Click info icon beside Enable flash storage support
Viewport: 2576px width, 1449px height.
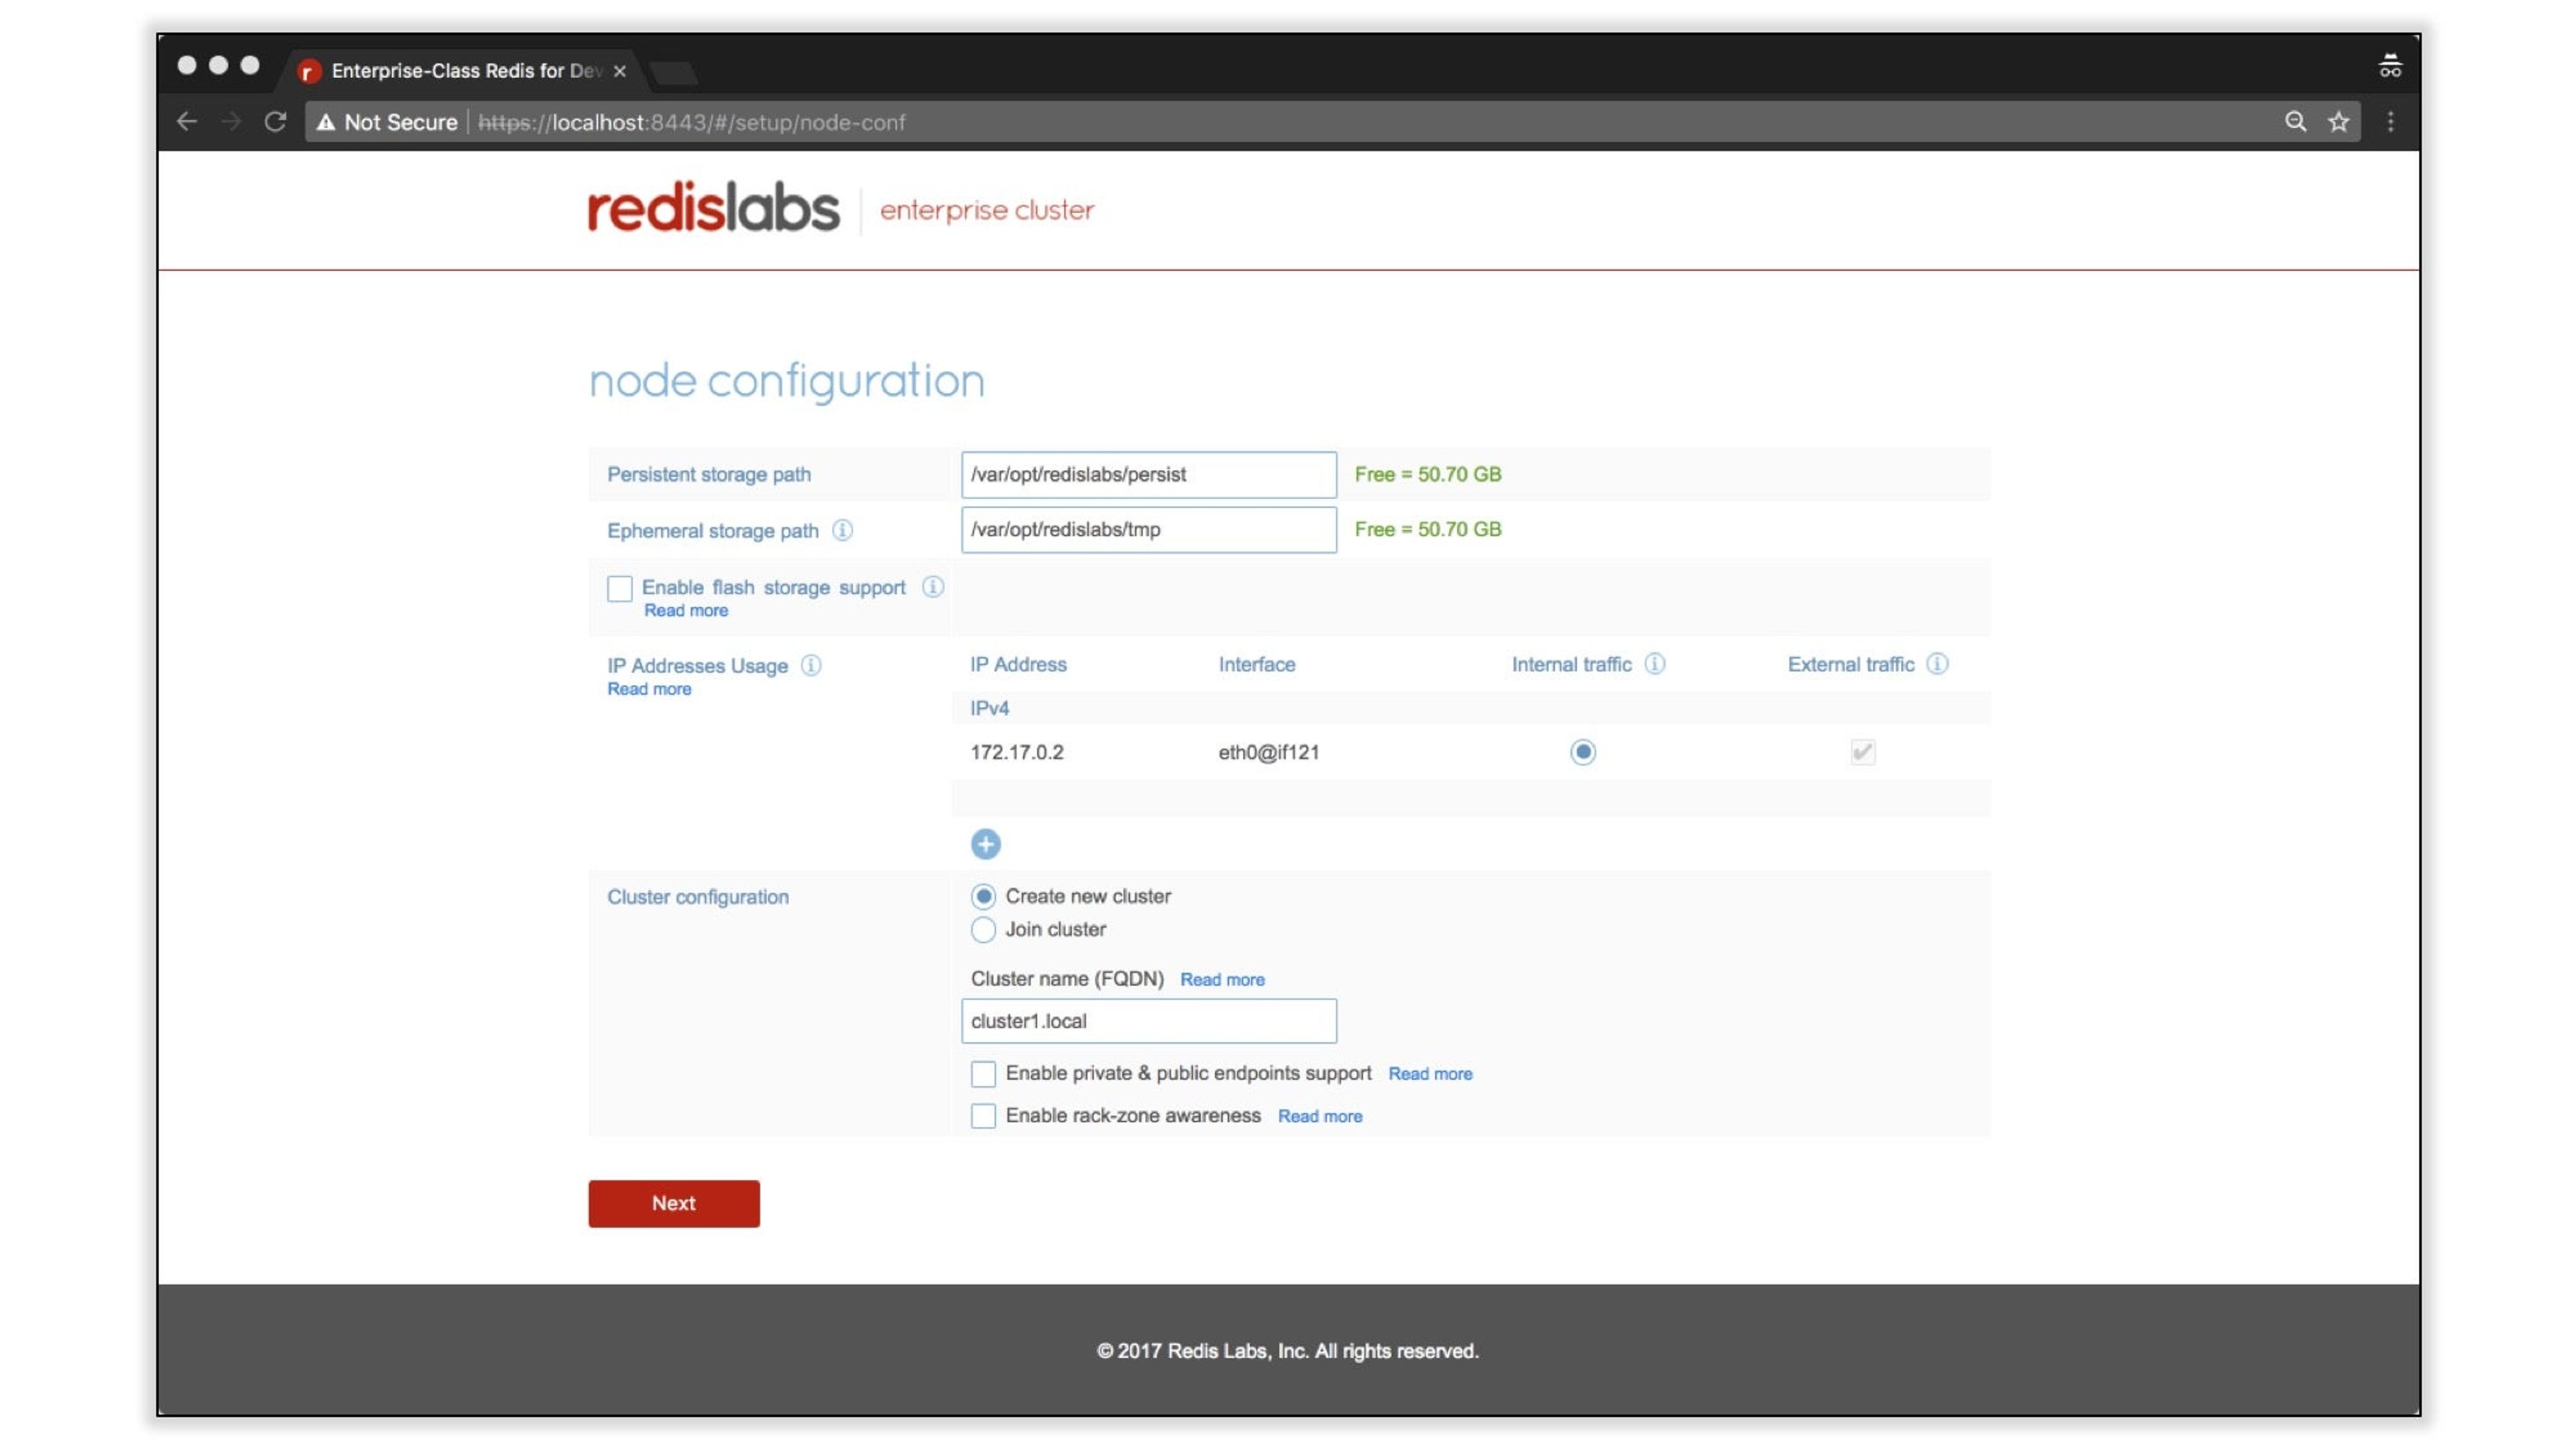932,587
